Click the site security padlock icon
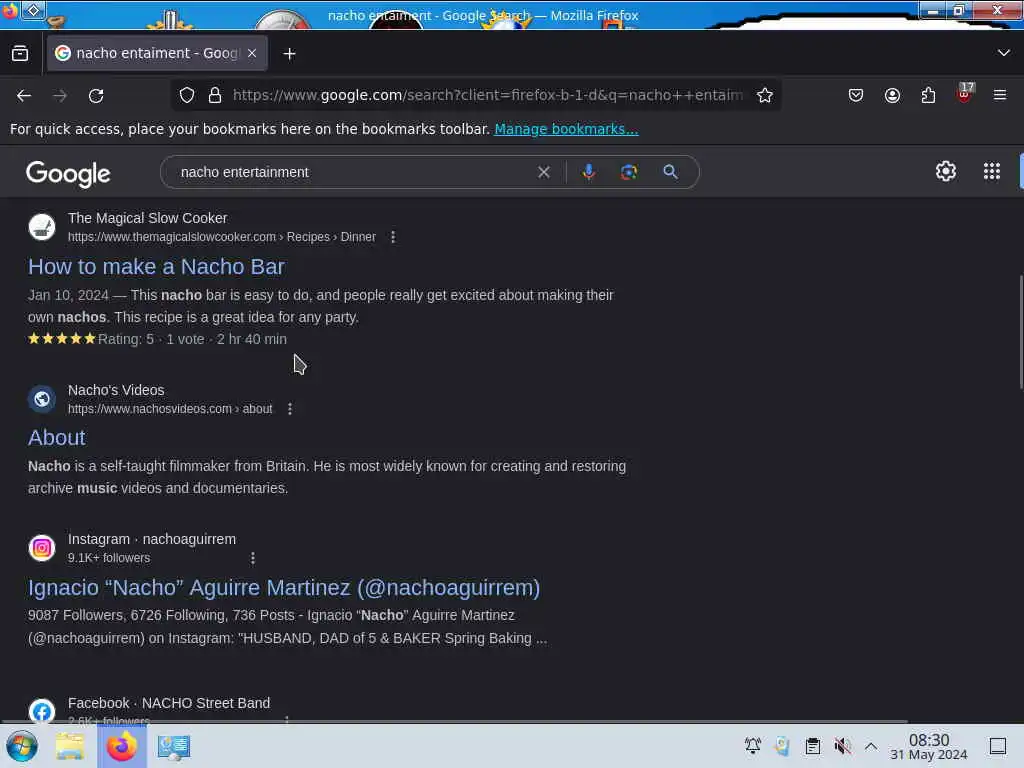 click(x=215, y=95)
